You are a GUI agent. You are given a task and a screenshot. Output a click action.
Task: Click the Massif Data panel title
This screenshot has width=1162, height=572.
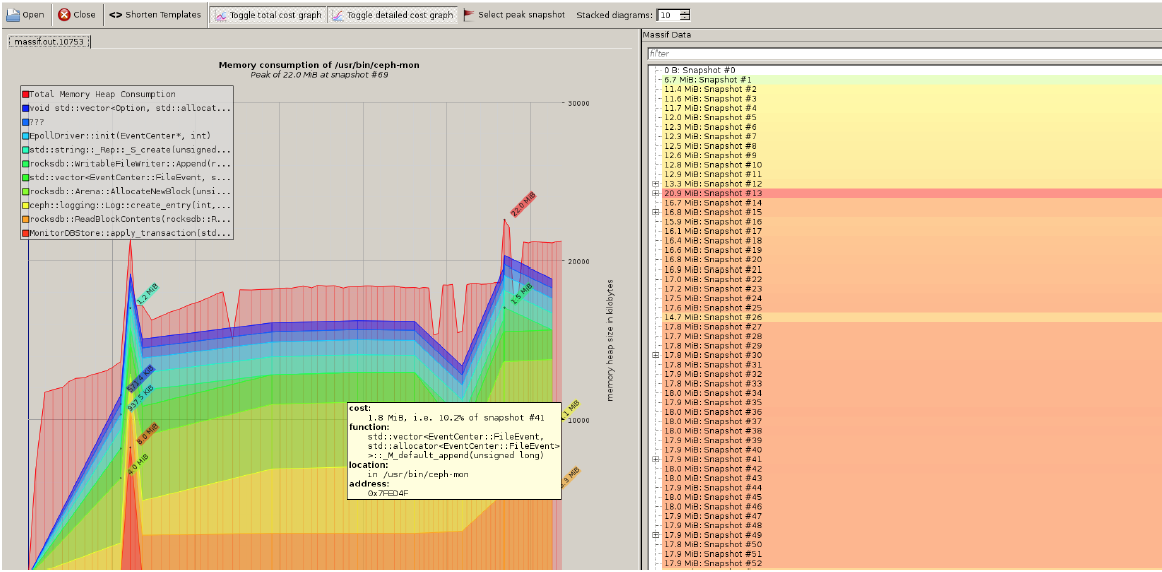(667, 36)
